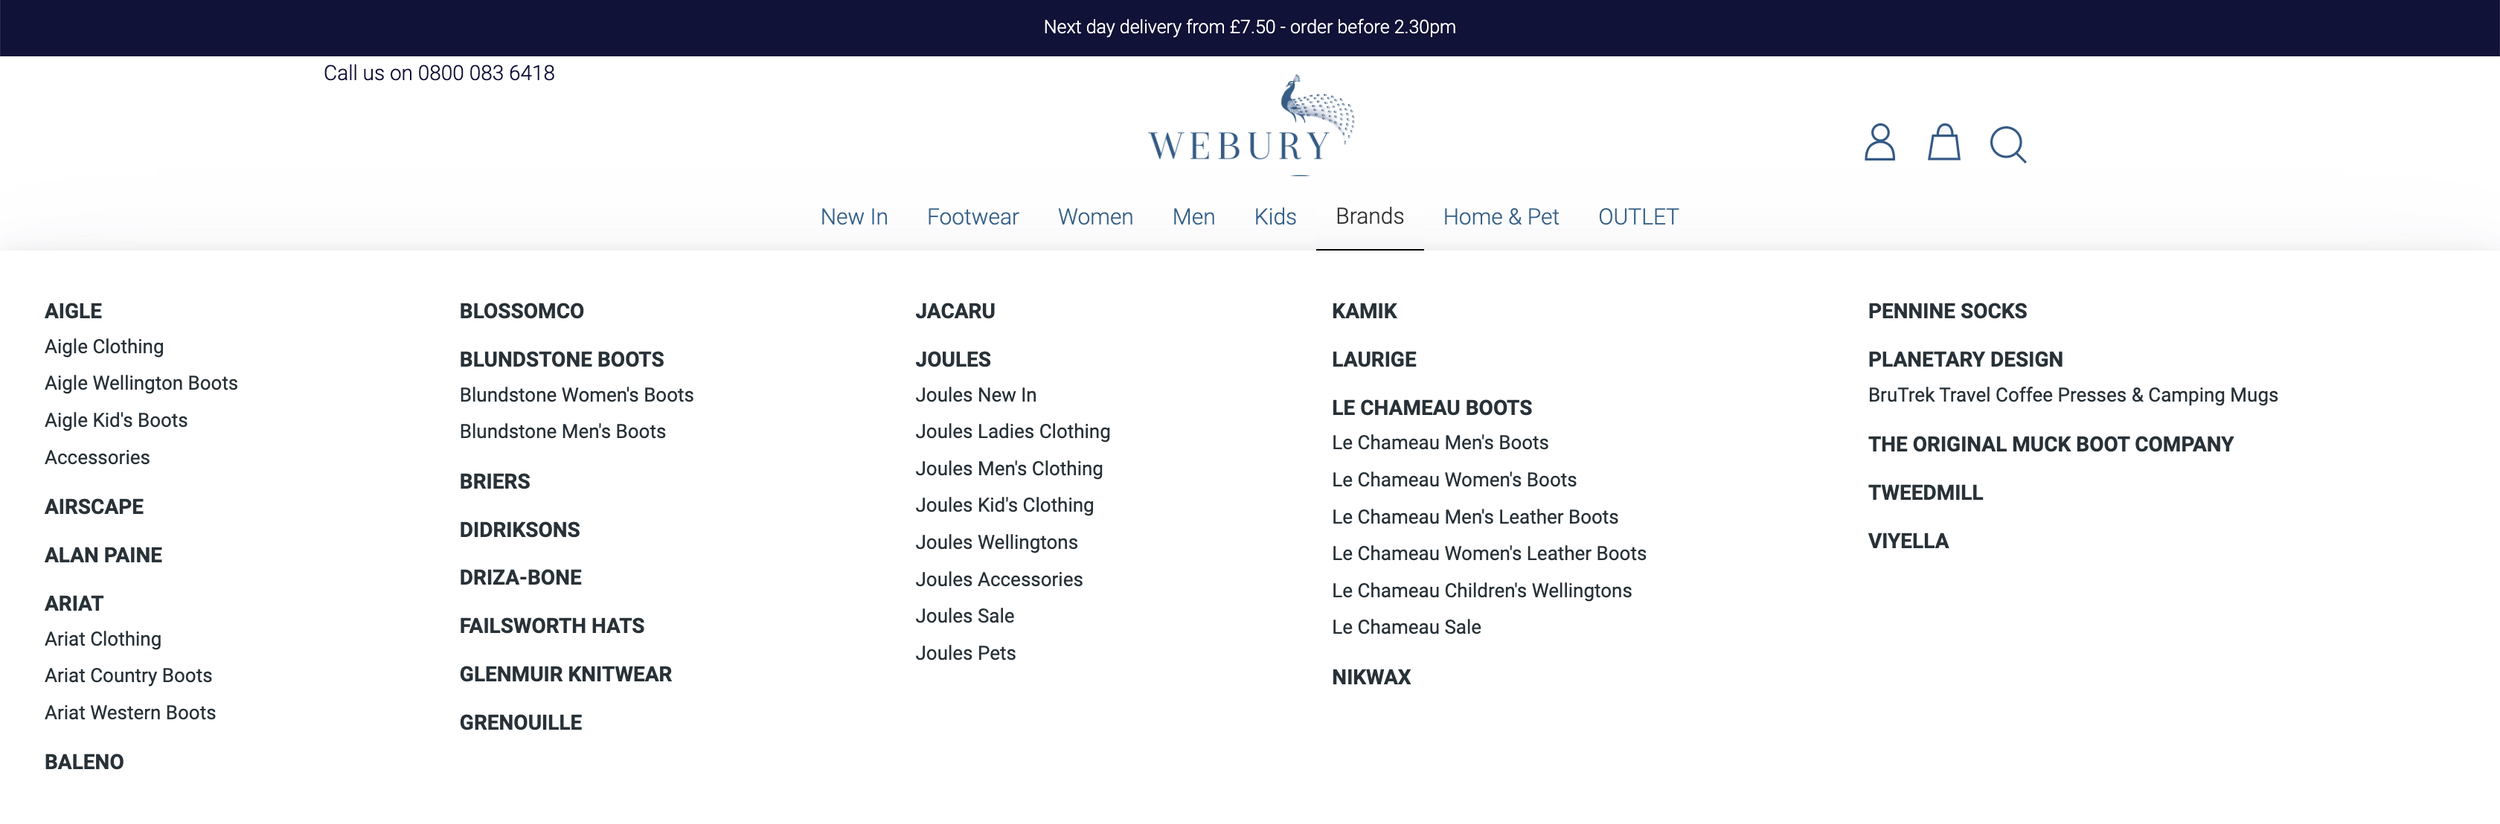
Task: Visit the BLOSSOMCO brand
Action: pyautogui.click(x=521, y=311)
